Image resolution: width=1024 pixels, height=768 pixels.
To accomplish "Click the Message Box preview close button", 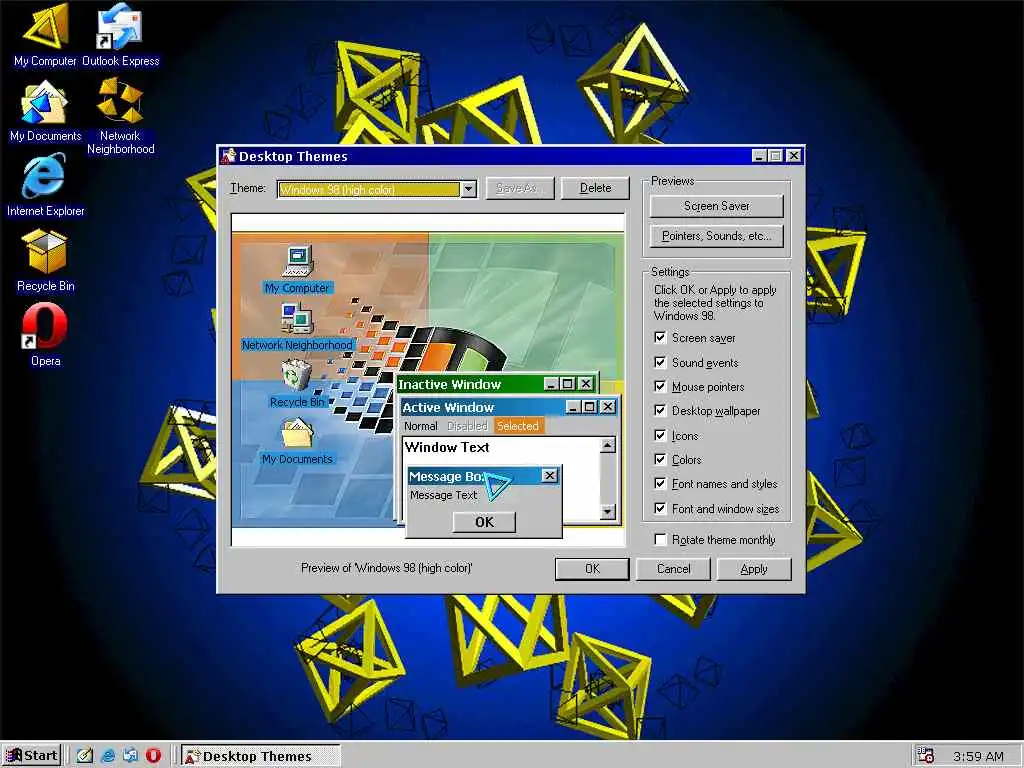I will 550,475.
